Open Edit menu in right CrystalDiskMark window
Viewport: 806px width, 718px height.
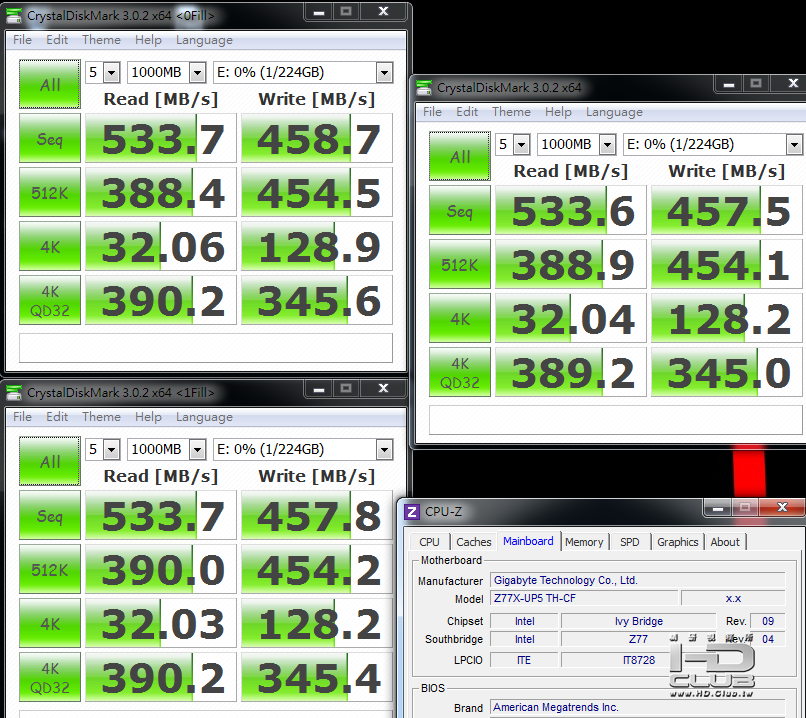click(467, 112)
